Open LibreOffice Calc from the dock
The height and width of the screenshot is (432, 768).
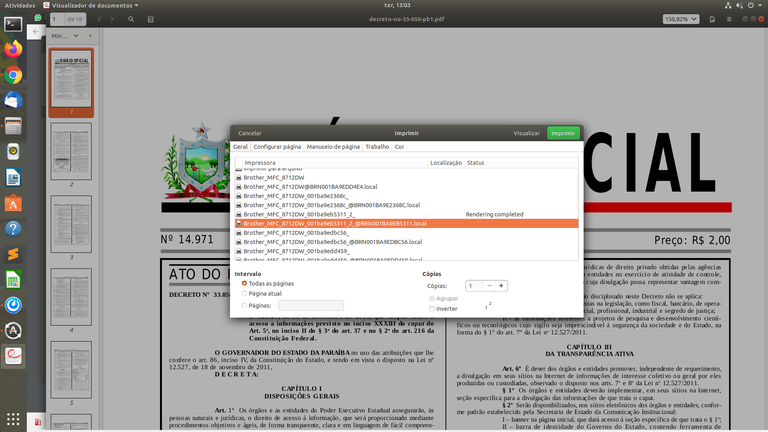click(13, 280)
